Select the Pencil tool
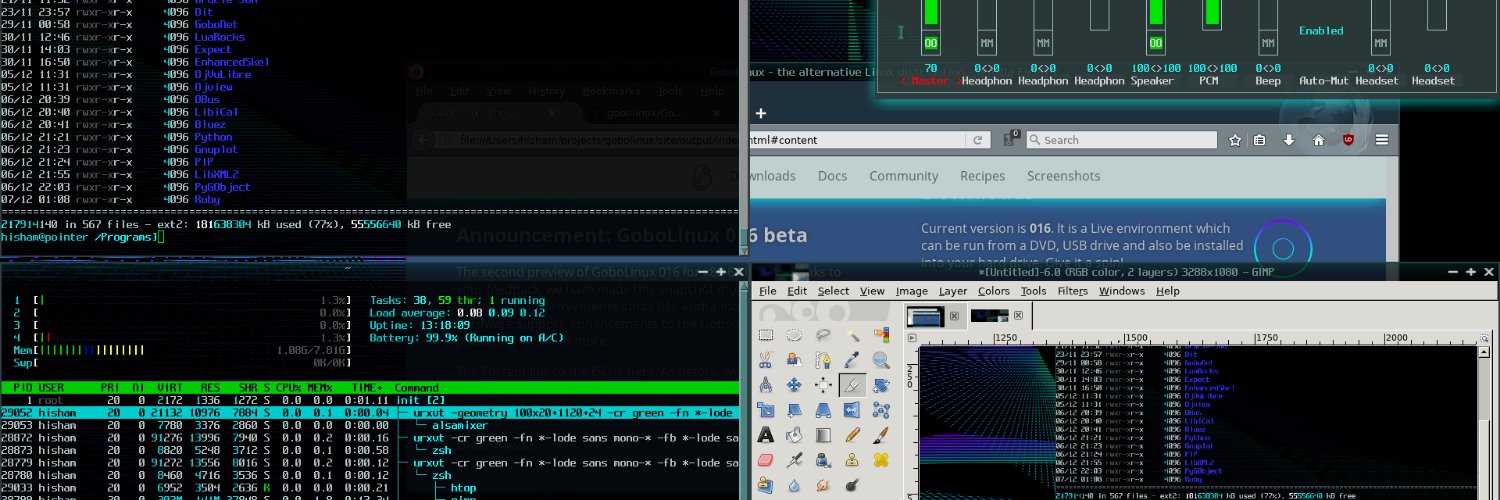The width and height of the screenshot is (1500, 500). click(x=852, y=435)
